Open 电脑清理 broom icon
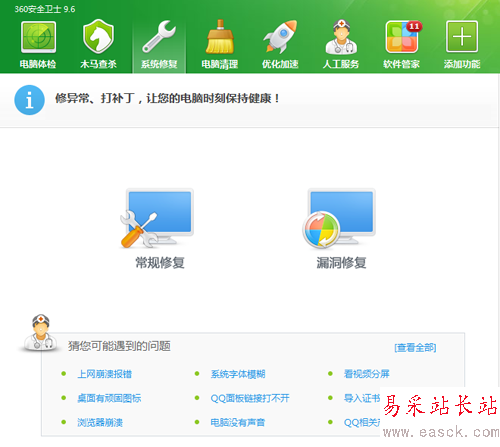The width and height of the screenshot is (500, 447). [x=220, y=37]
